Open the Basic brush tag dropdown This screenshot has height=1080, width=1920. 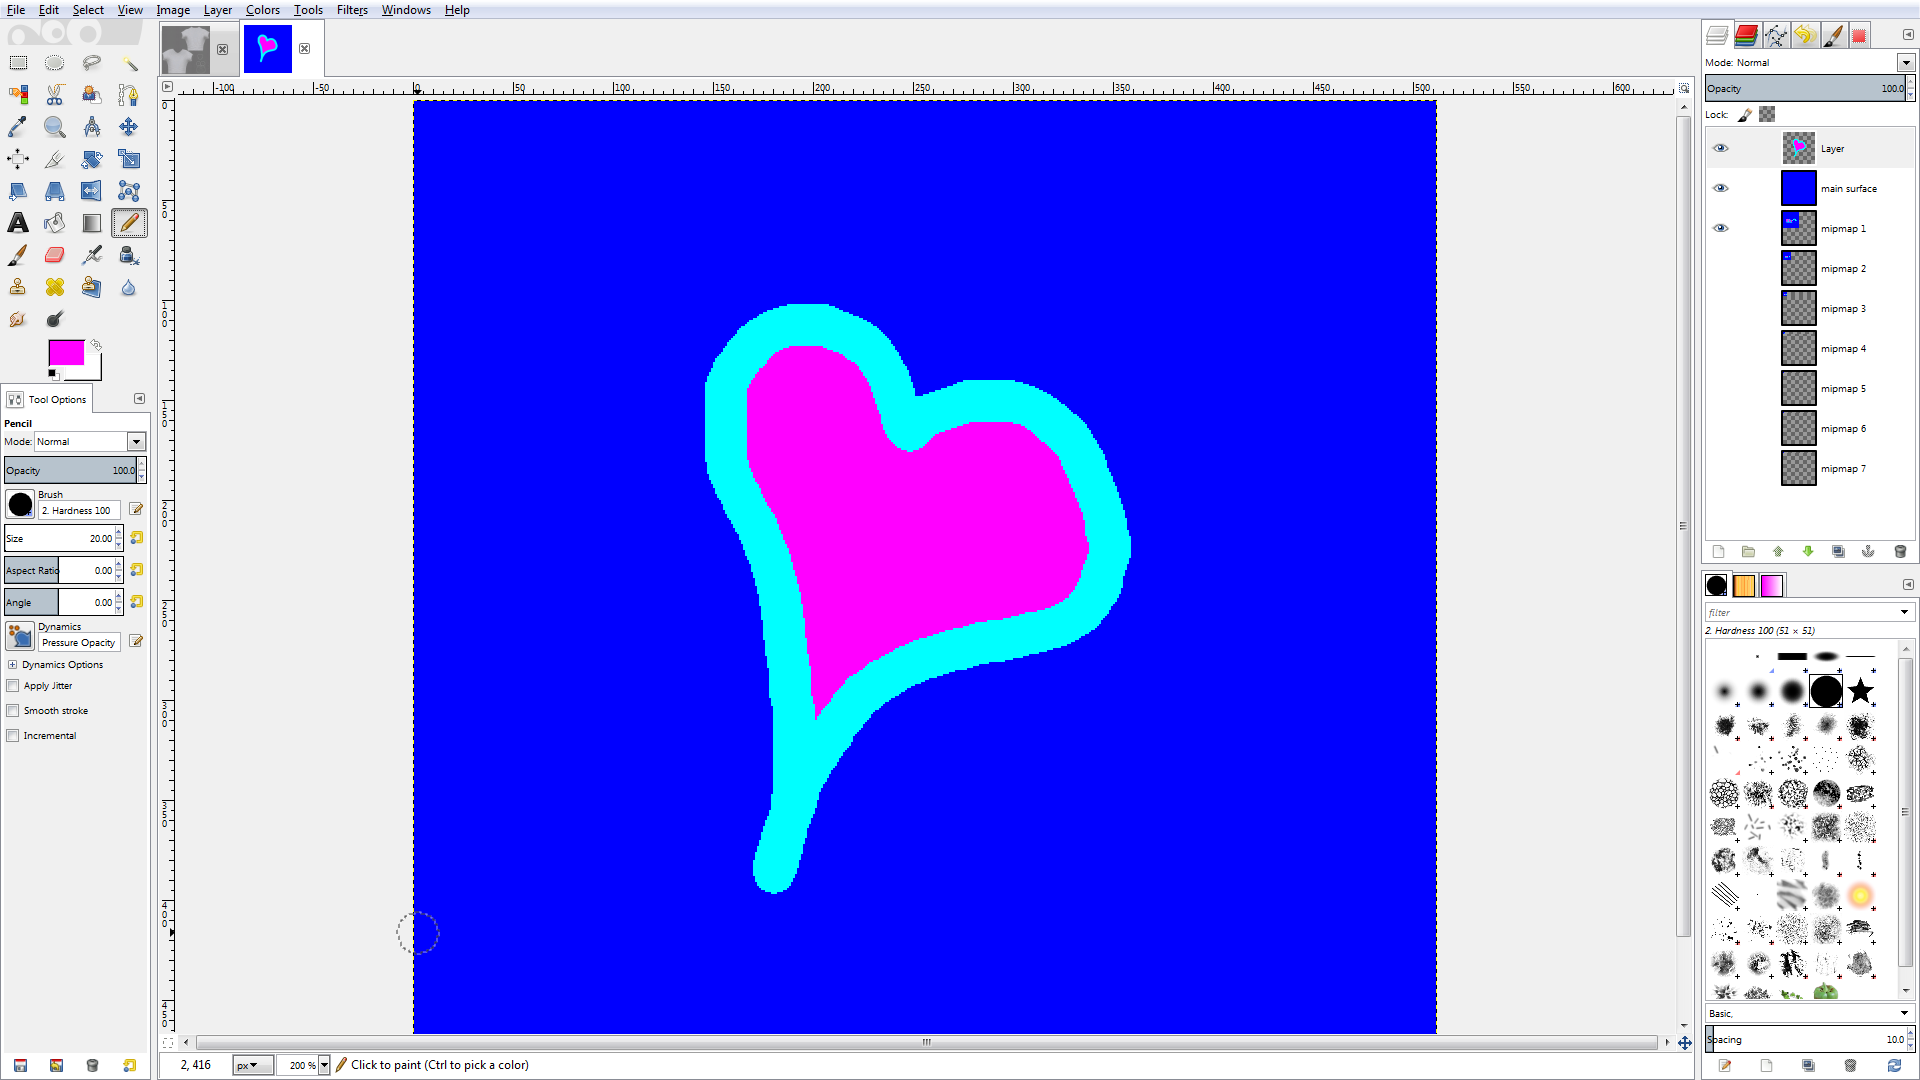pyautogui.click(x=1904, y=1014)
